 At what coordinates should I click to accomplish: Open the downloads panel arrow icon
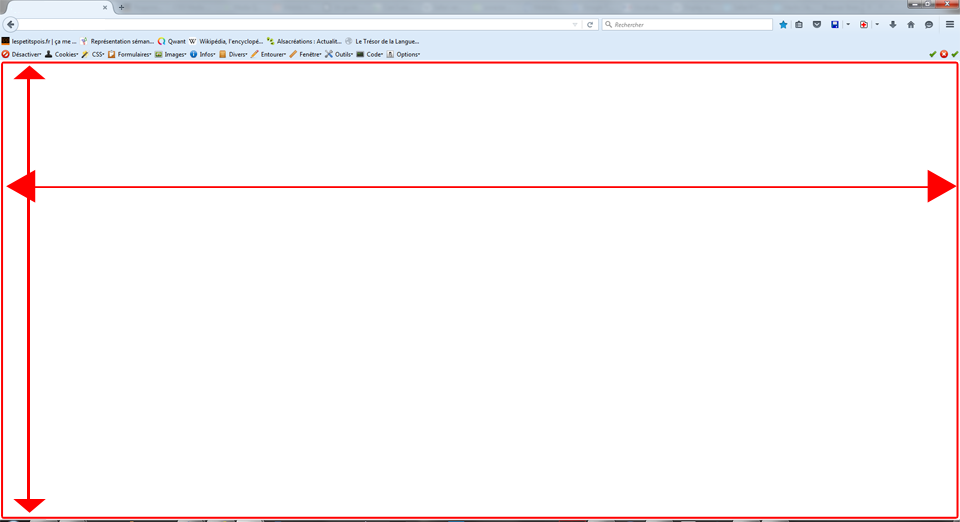pyautogui.click(x=893, y=24)
